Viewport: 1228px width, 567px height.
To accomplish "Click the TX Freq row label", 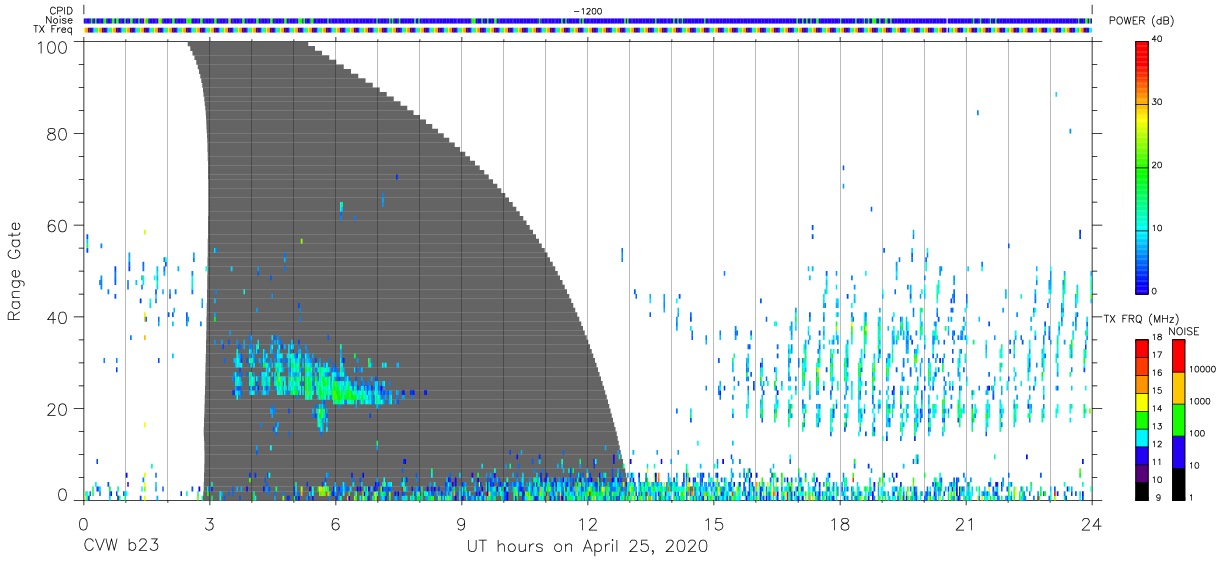I will 54,30.
